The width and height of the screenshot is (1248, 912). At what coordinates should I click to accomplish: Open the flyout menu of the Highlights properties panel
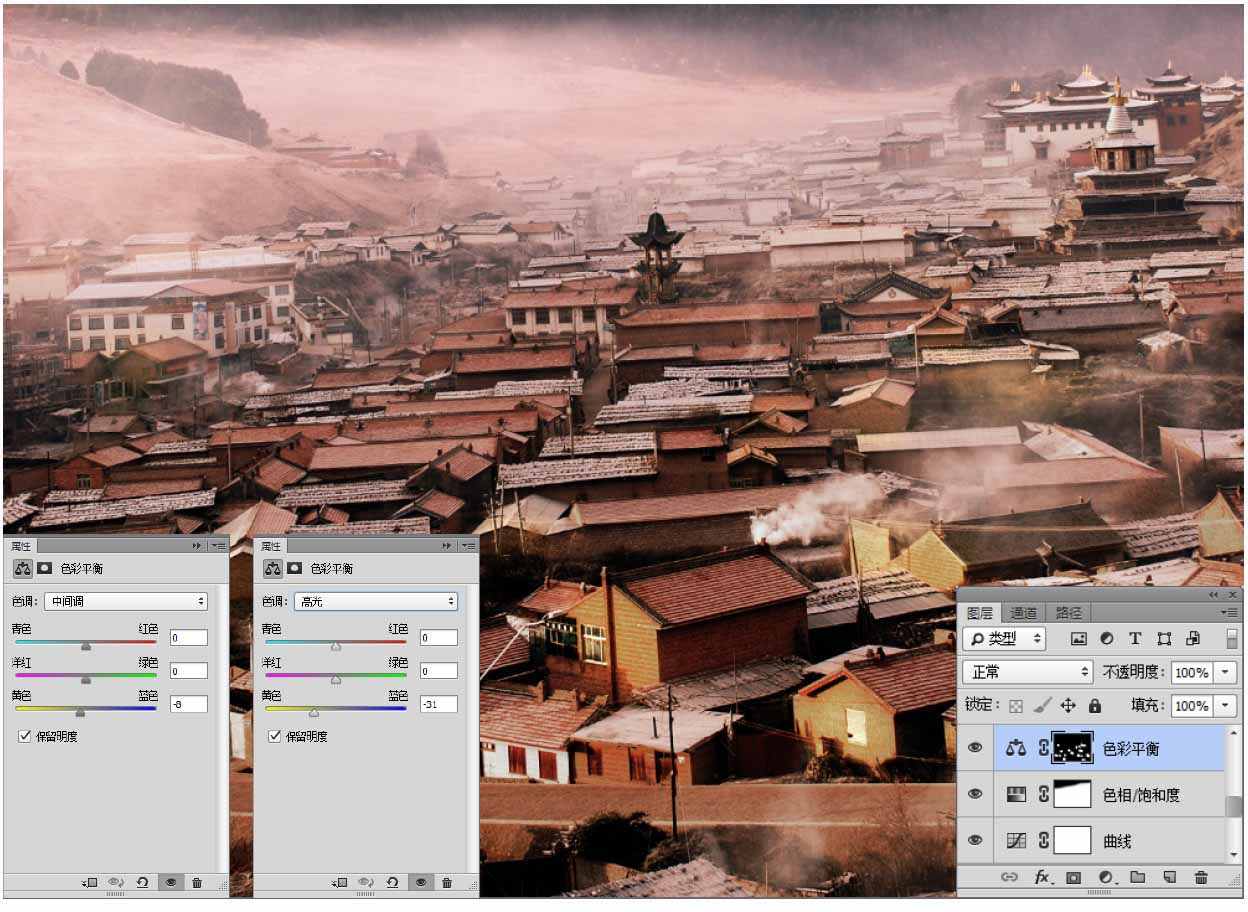tap(468, 546)
